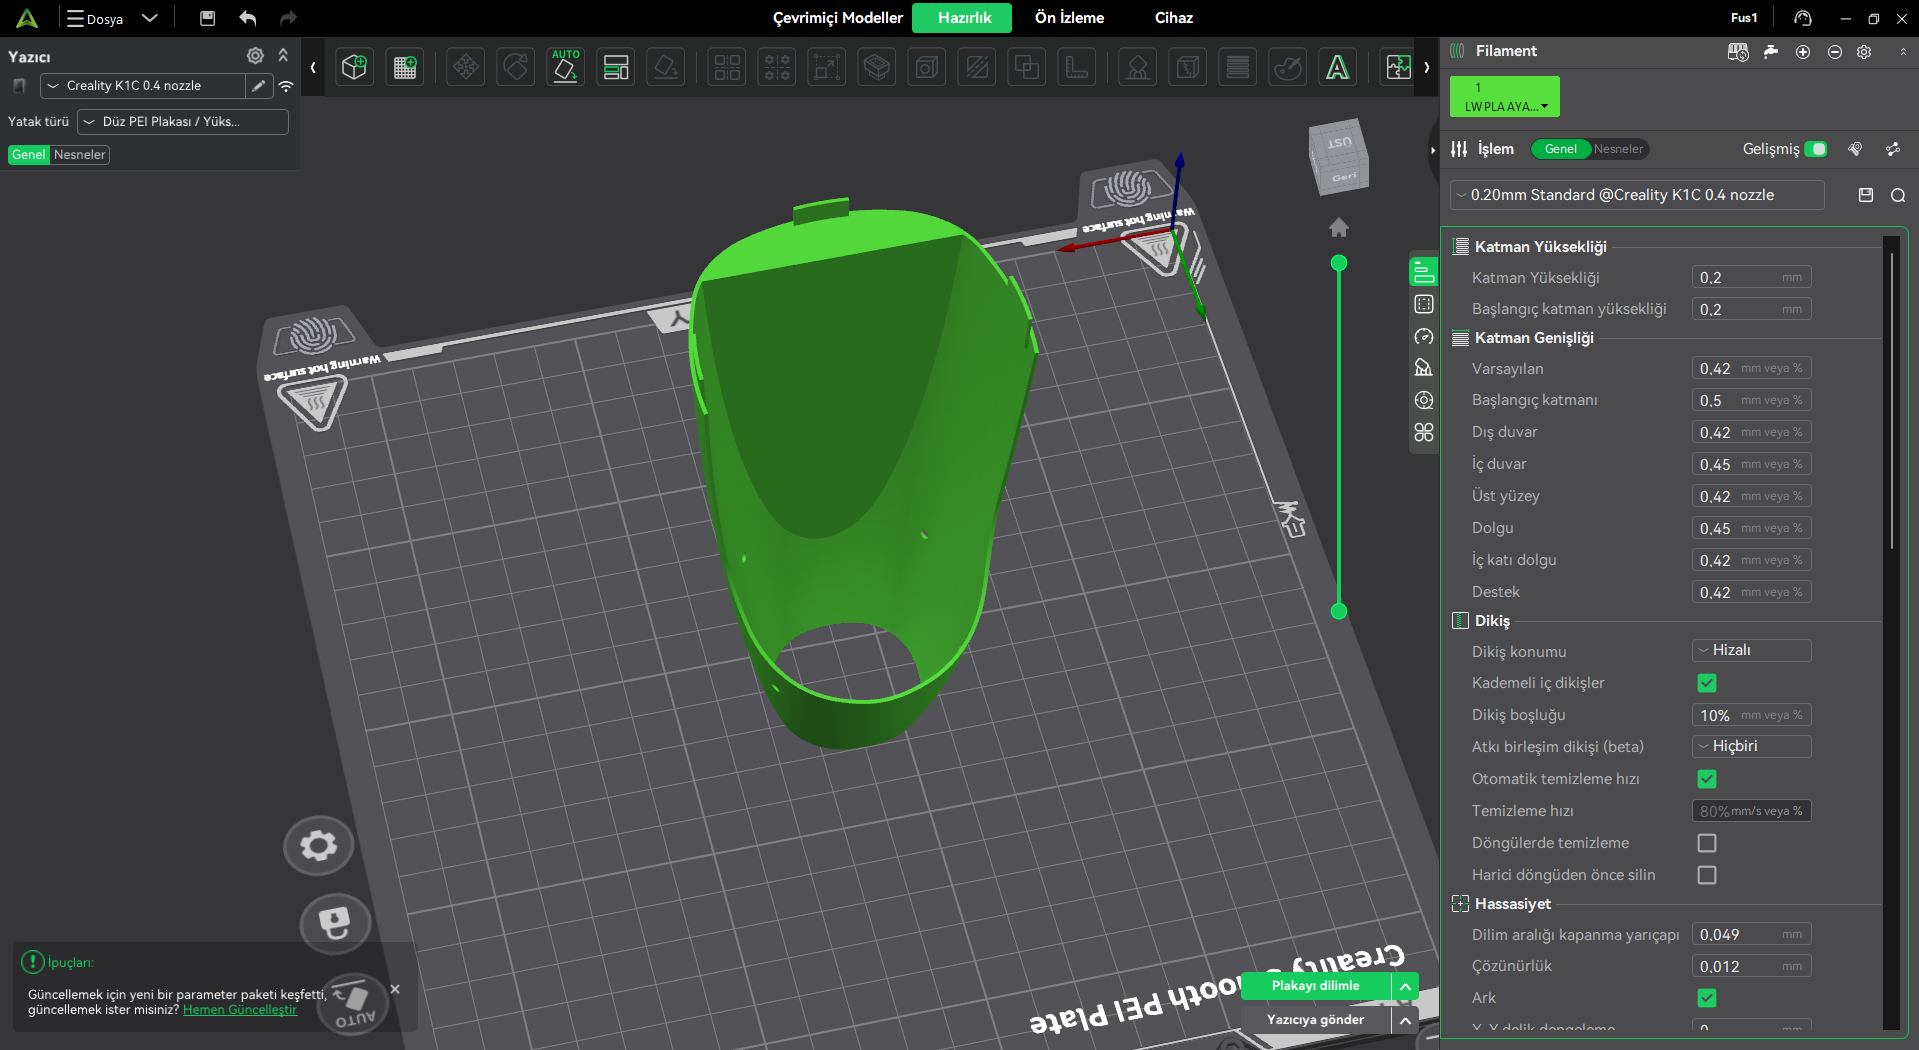Click Plakayı dilimle button
This screenshot has width=1919, height=1050.
1315,986
